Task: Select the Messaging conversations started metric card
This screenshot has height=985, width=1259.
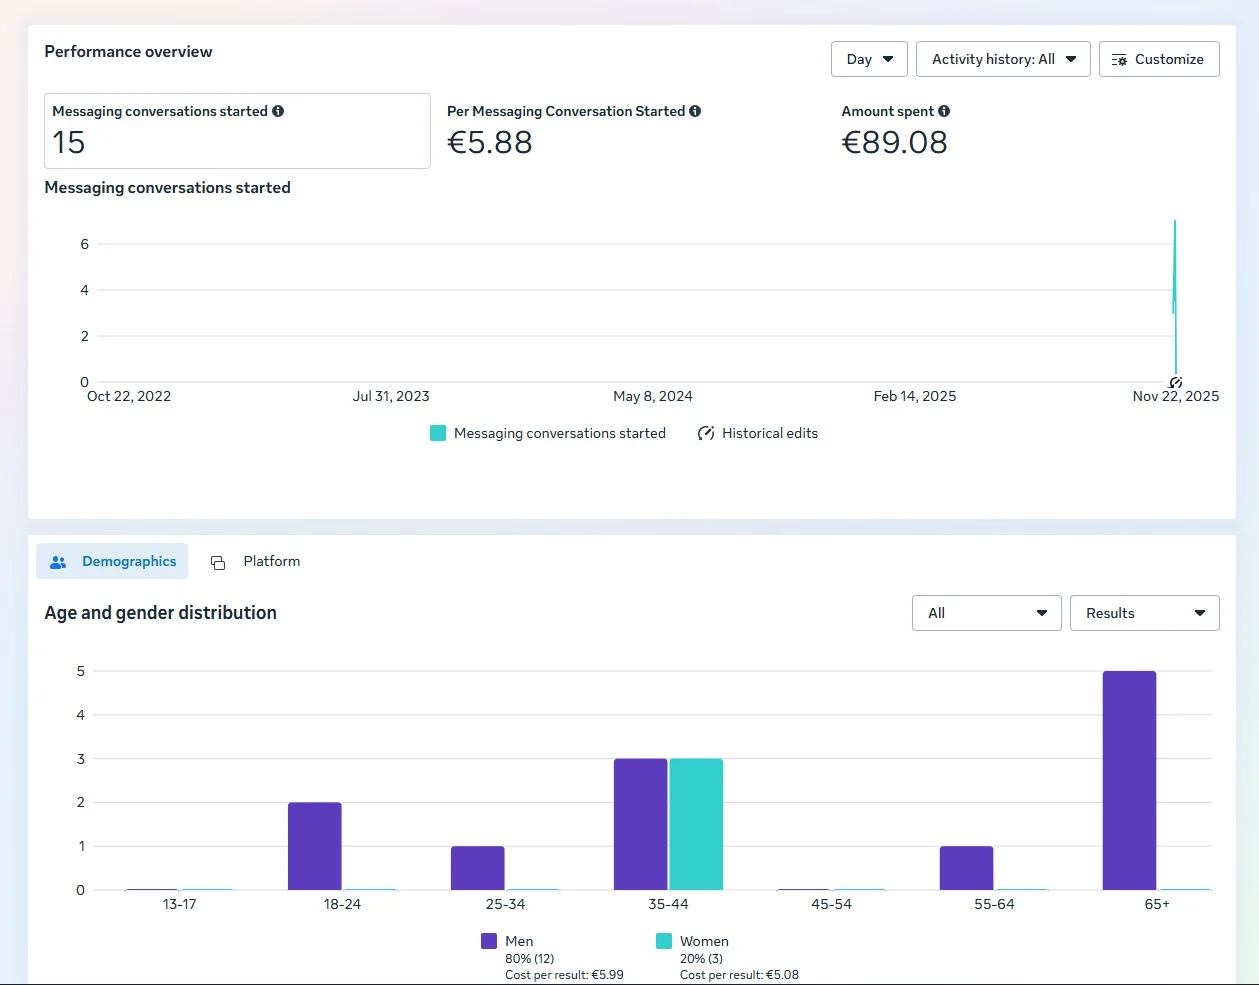Action: coord(237,131)
